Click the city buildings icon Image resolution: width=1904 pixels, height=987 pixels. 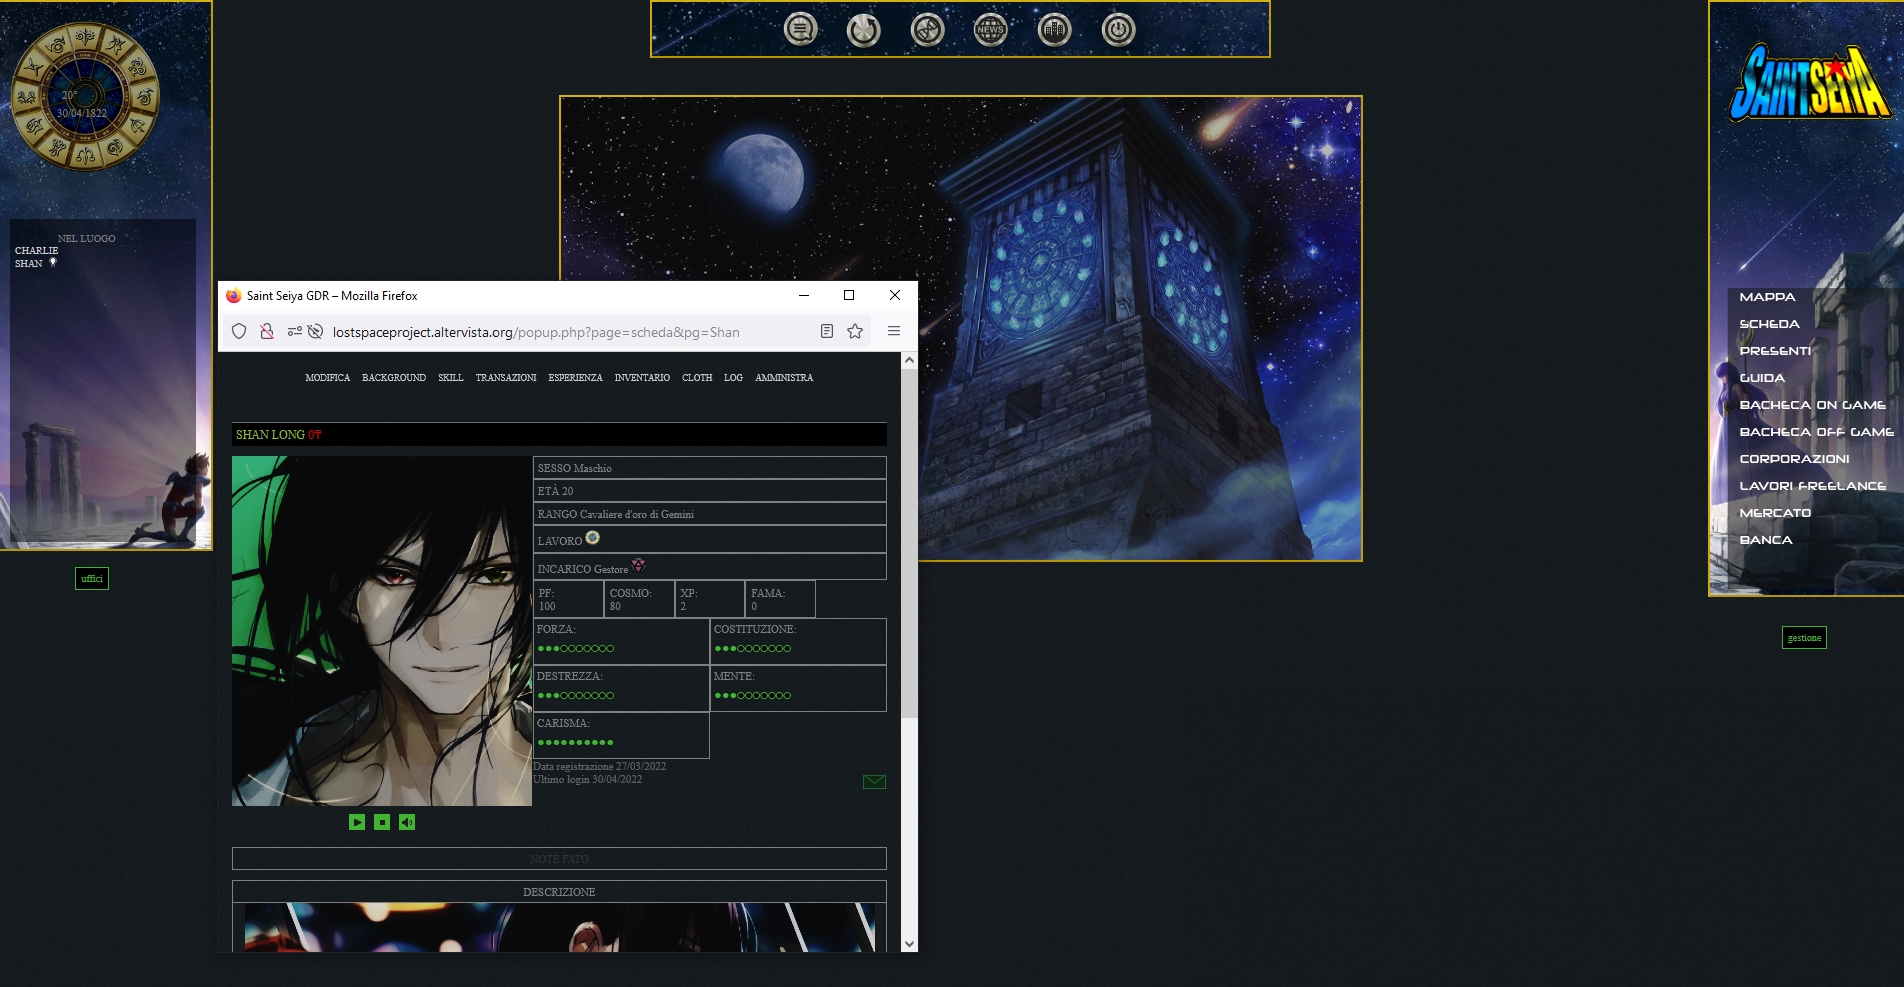tap(1054, 30)
